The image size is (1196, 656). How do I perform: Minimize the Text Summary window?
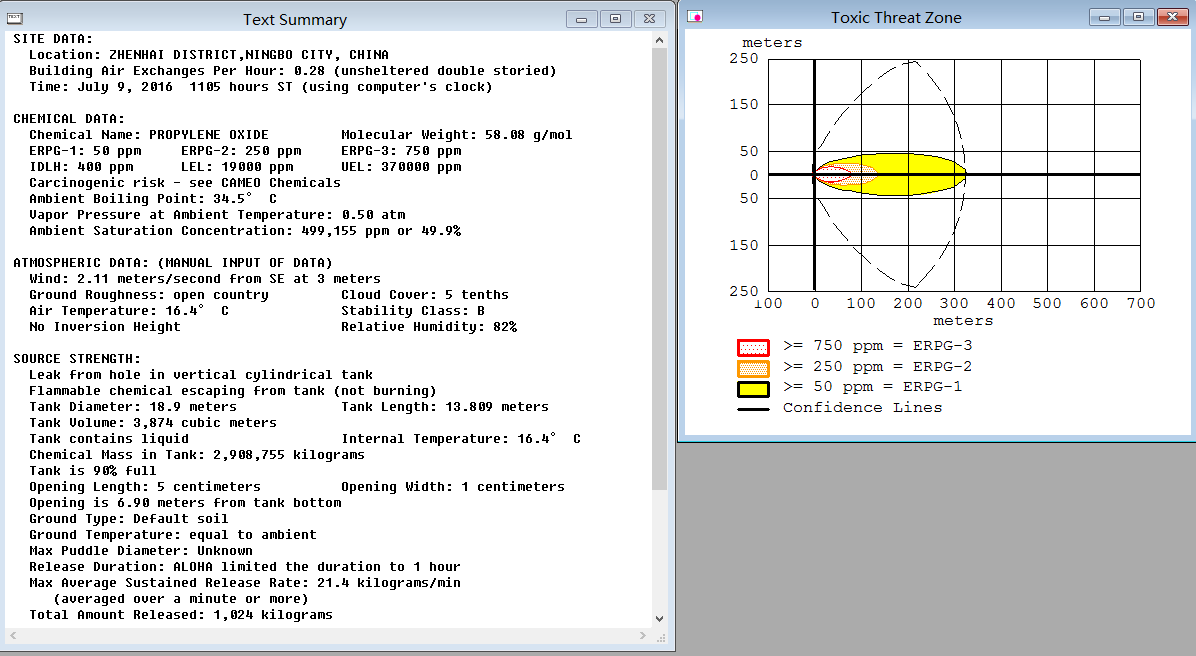coord(582,19)
